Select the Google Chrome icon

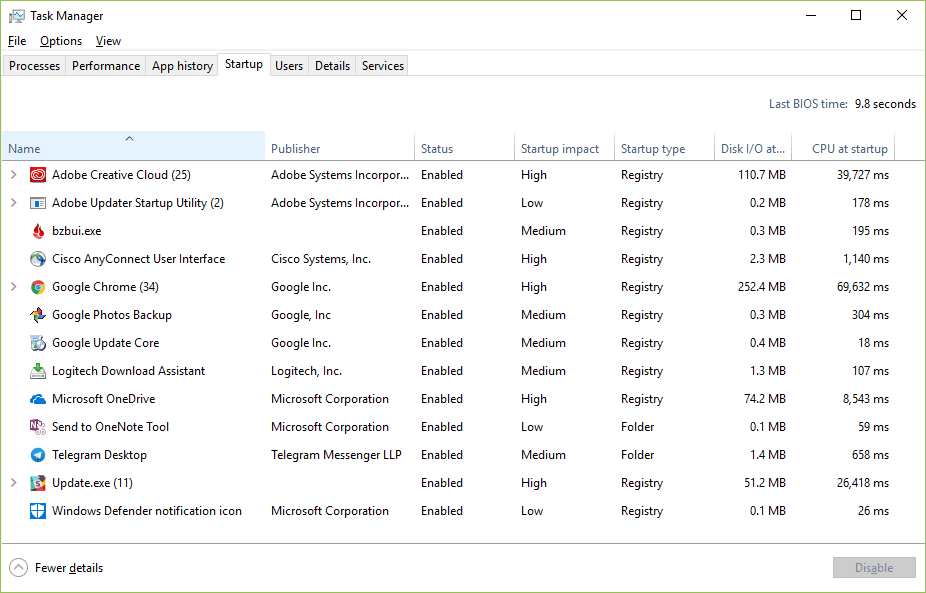[x=38, y=287]
